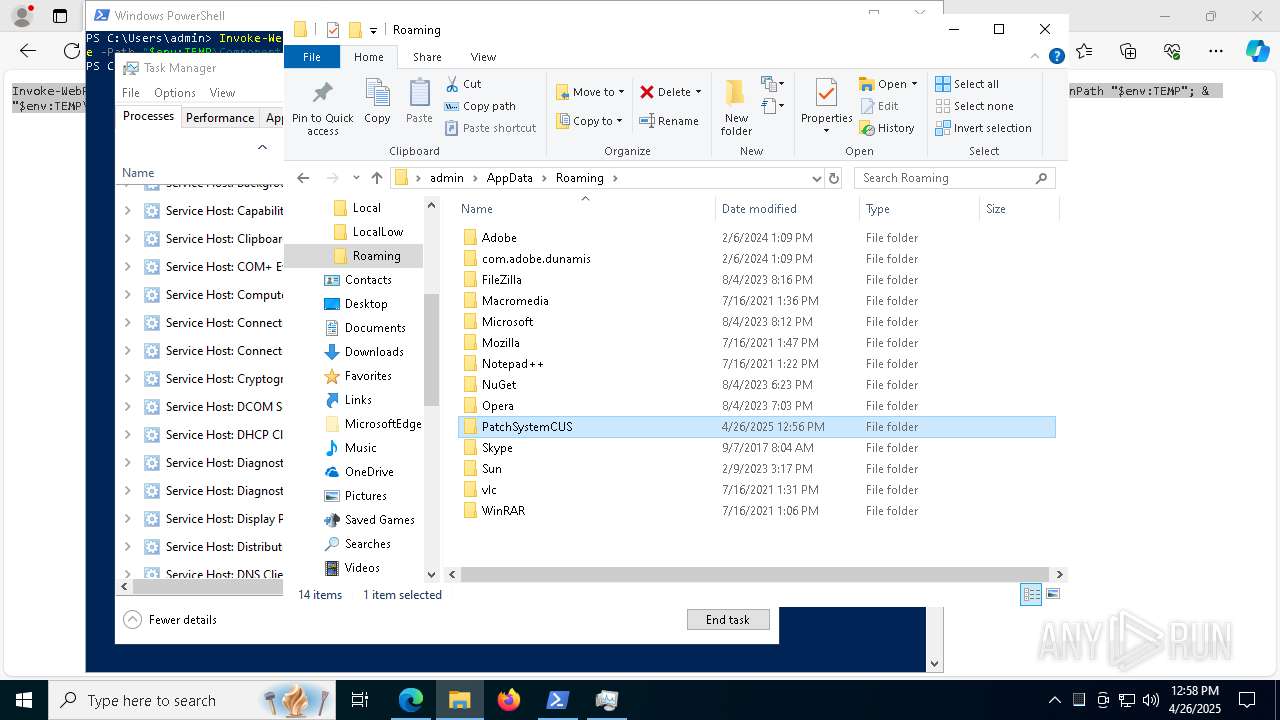Viewport: 1280px width, 720px height.
Task: Click Fewer details in Task Manager
Action: (x=171, y=620)
